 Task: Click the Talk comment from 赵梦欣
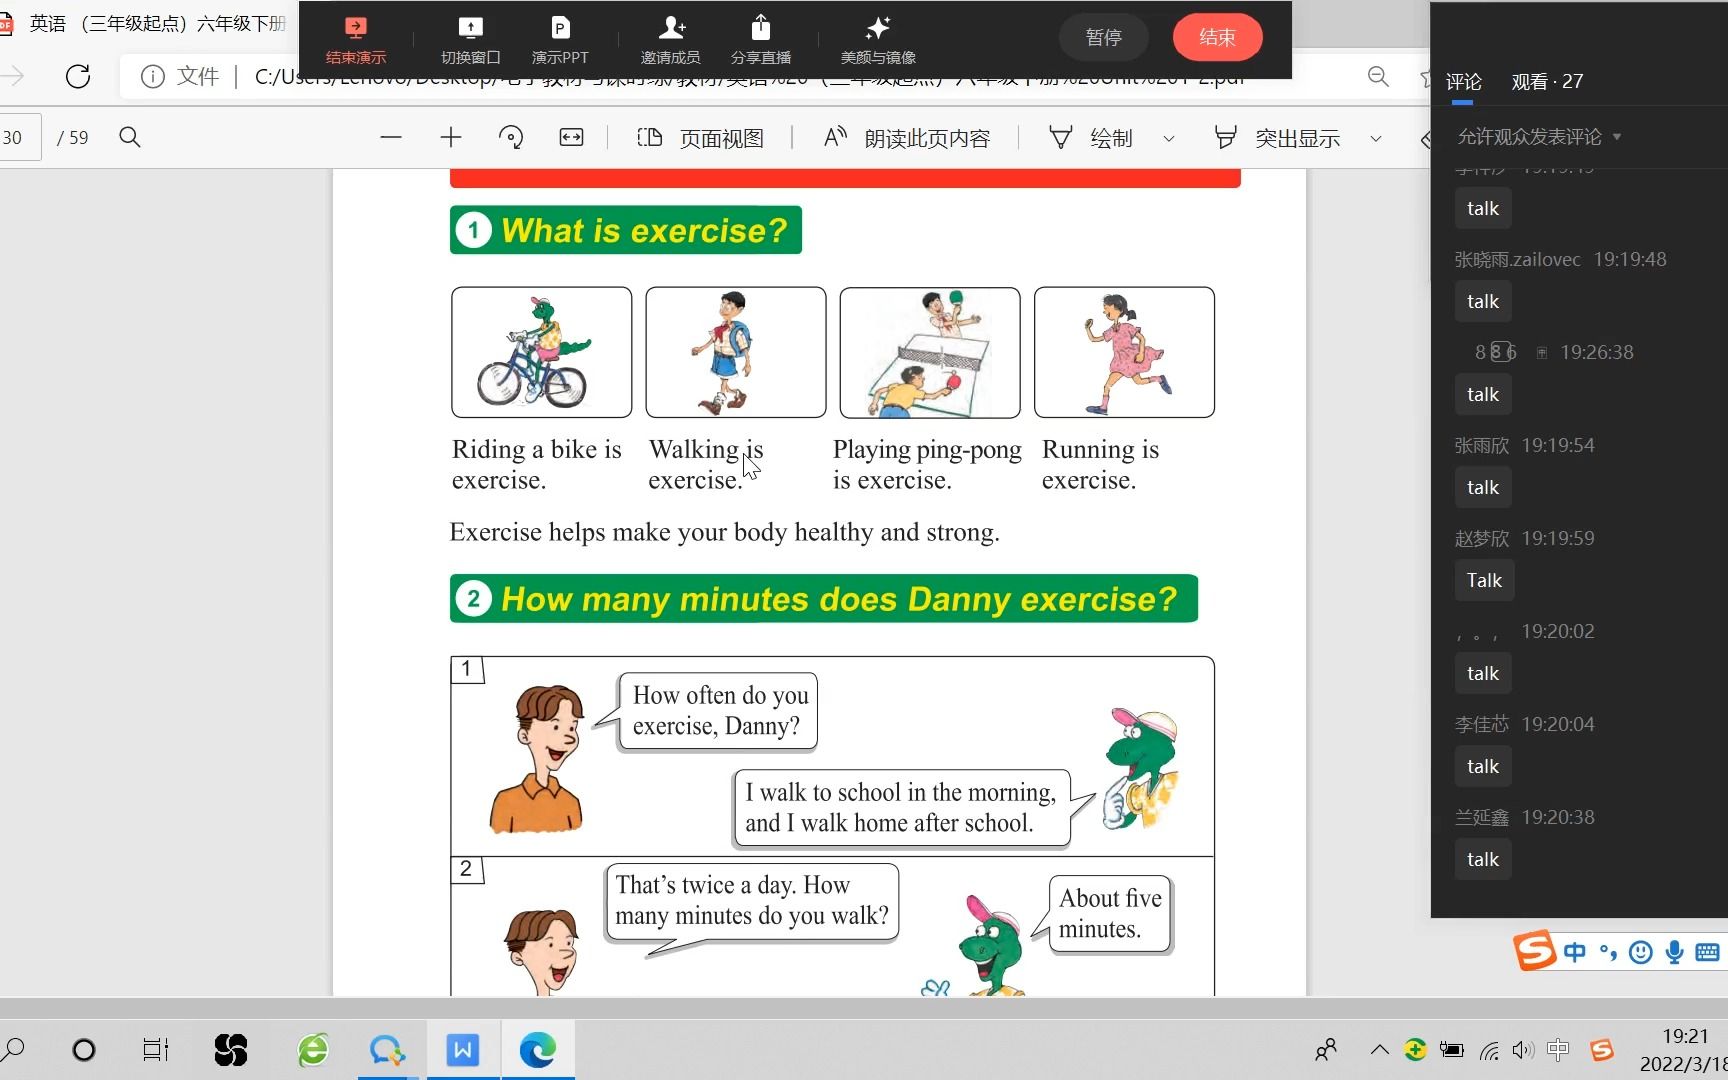tap(1484, 580)
